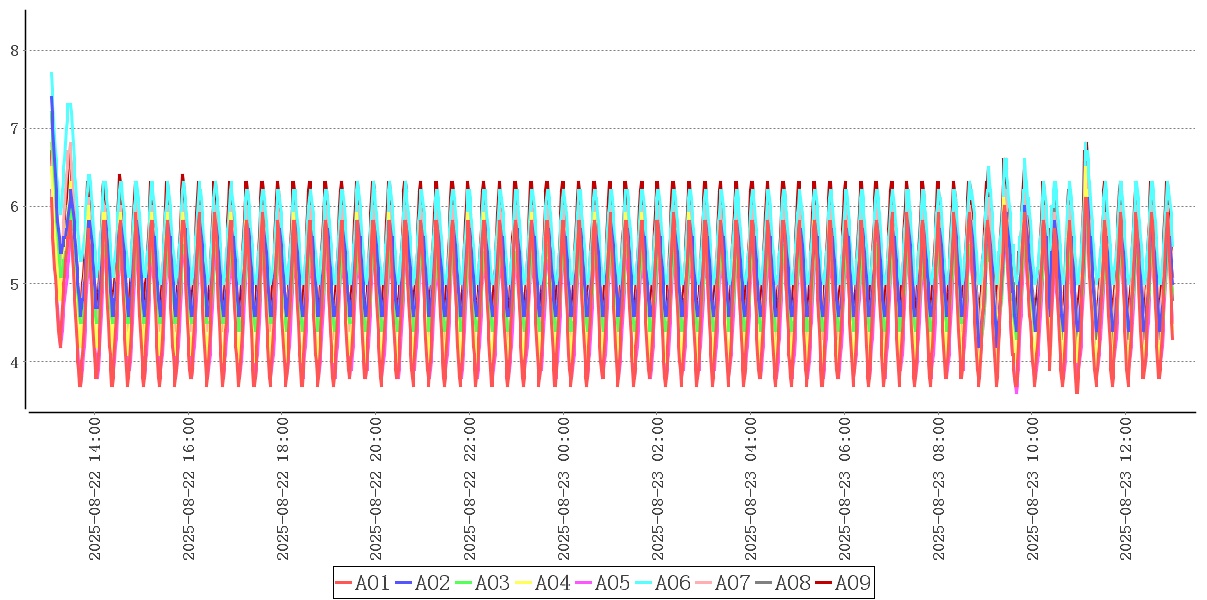
Task: Toggle the A08 legend entry
Action: click(792, 583)
